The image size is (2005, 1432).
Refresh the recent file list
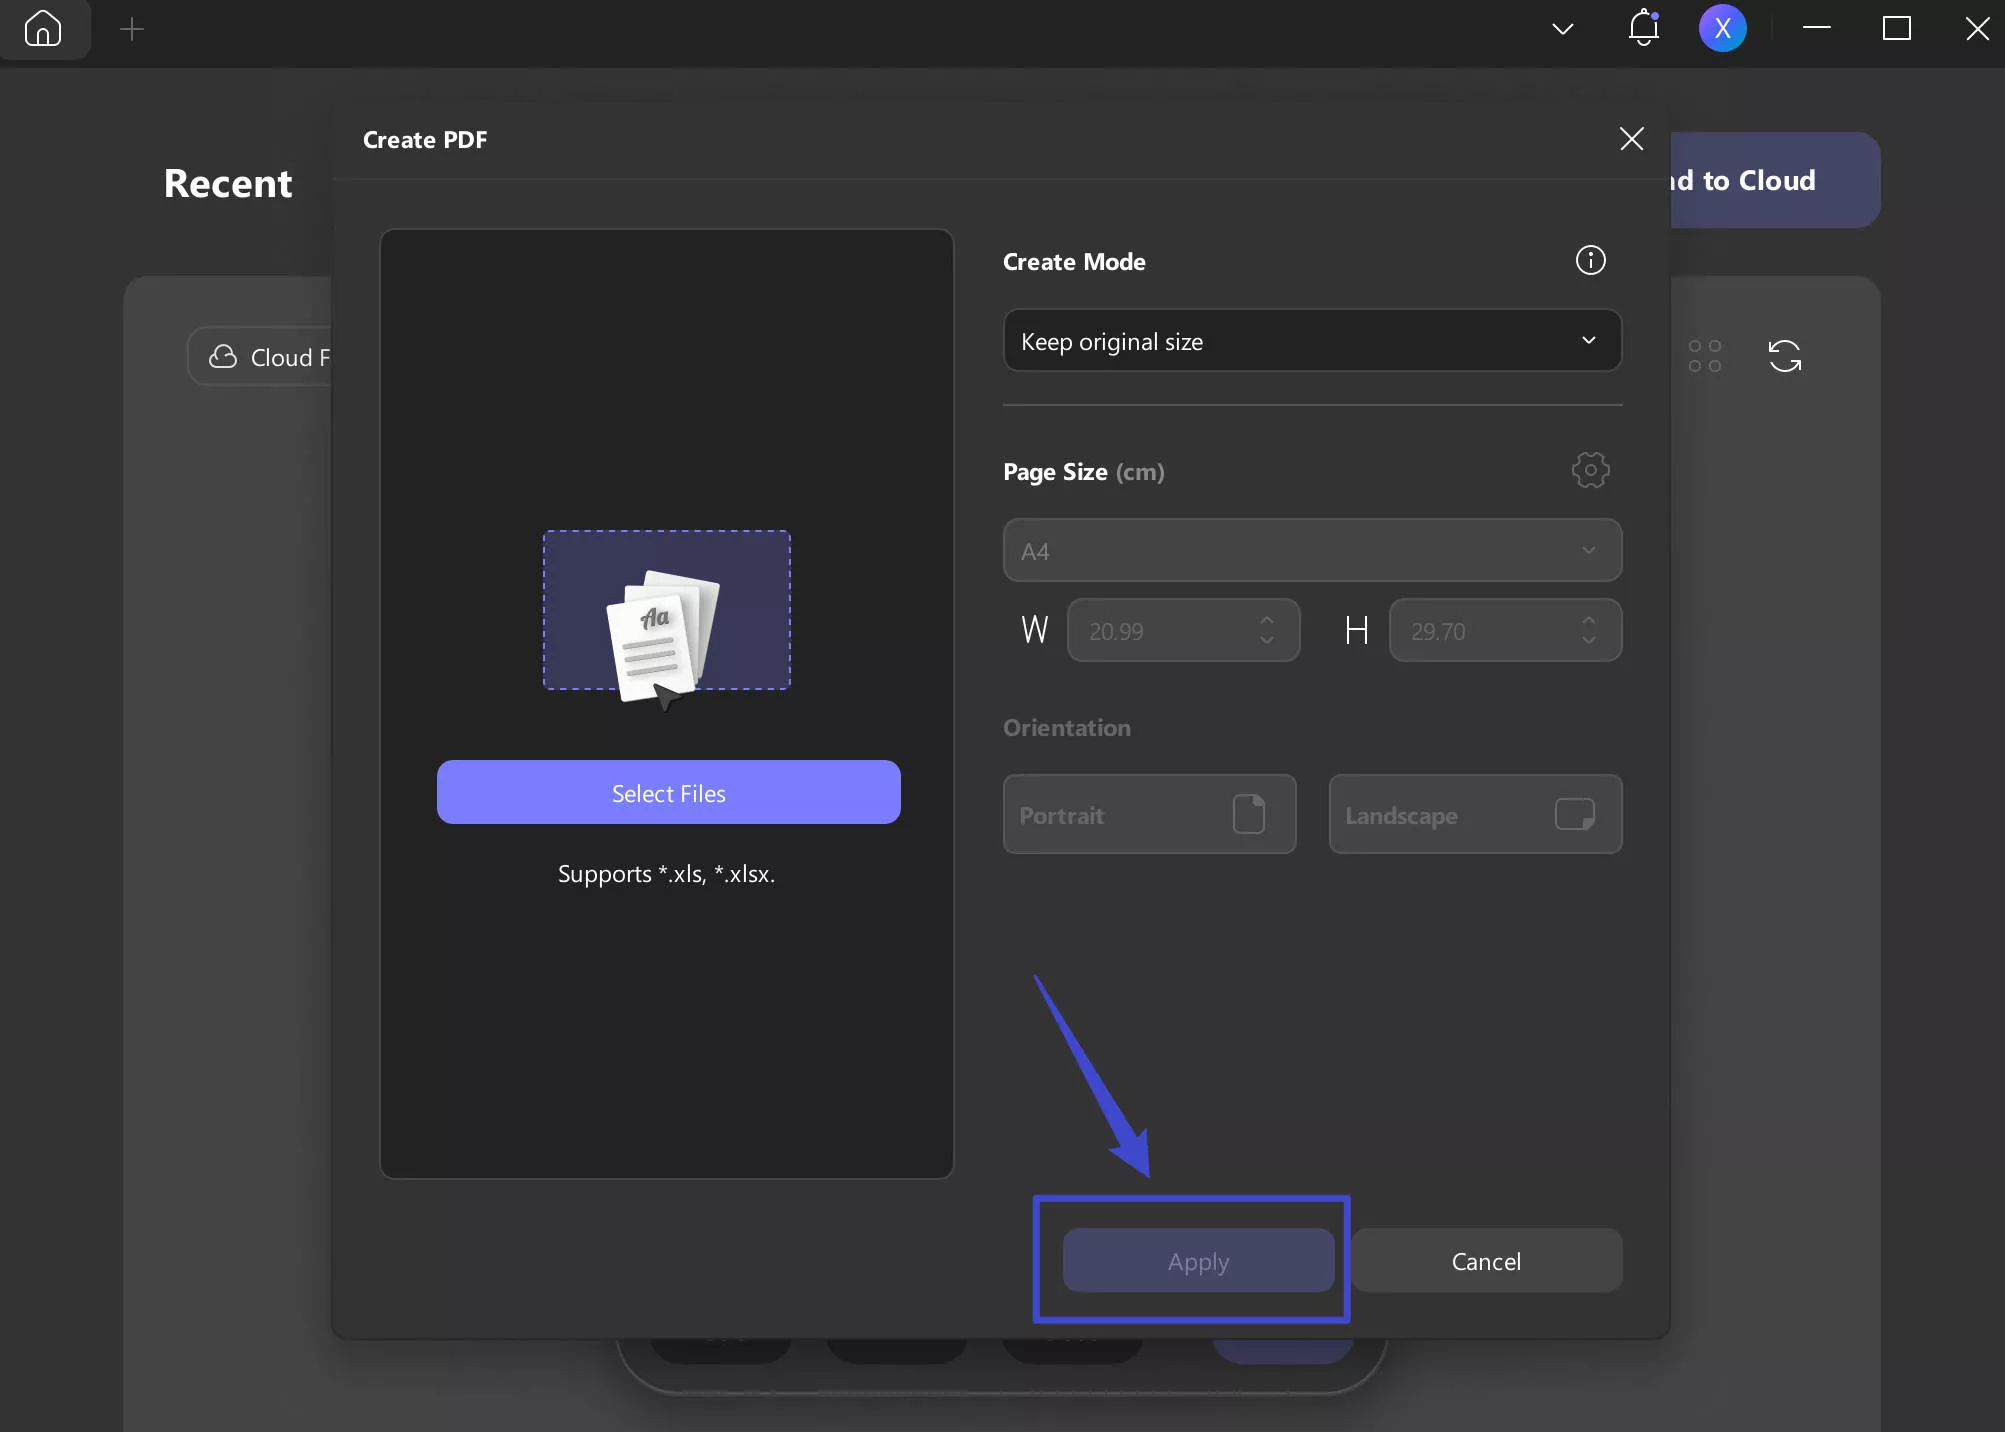(x=1784, y=356)
